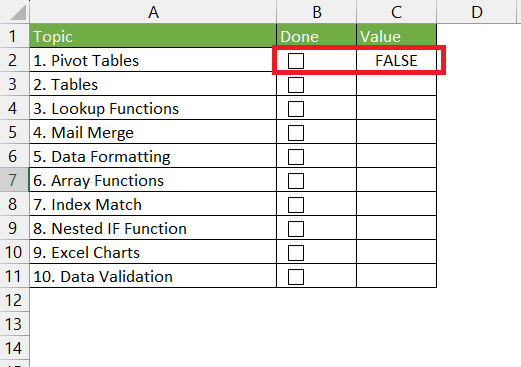Mark Mail Merge as done
Image resolution: width=521 pixels, height=367 pixels.
click(296, 133)
